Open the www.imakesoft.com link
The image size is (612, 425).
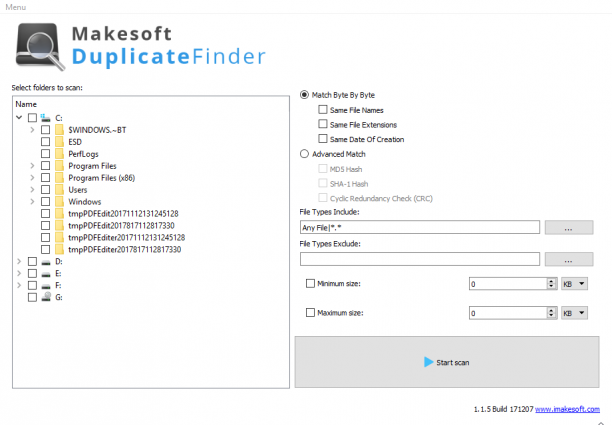point(567,409)
